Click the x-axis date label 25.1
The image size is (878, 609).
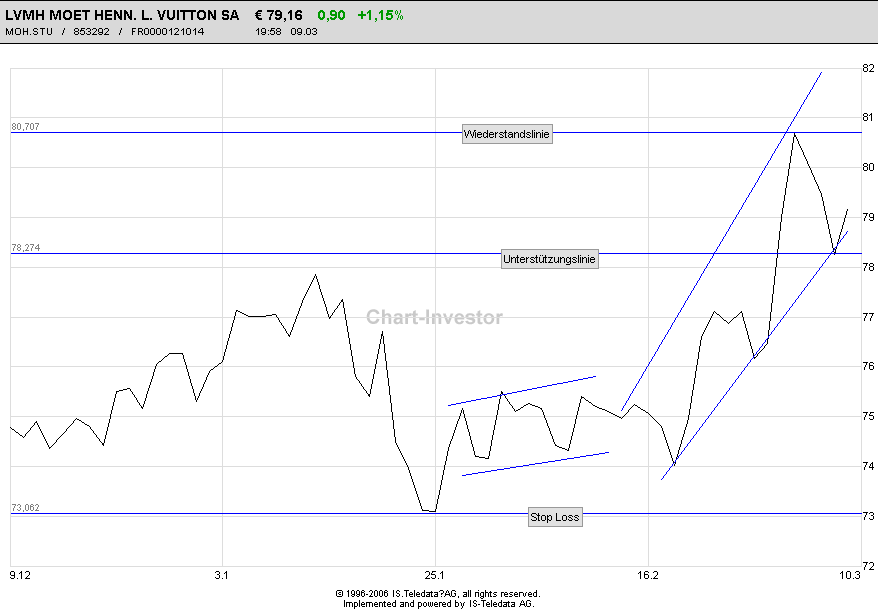pyautogui.click(x=435, y=575)
